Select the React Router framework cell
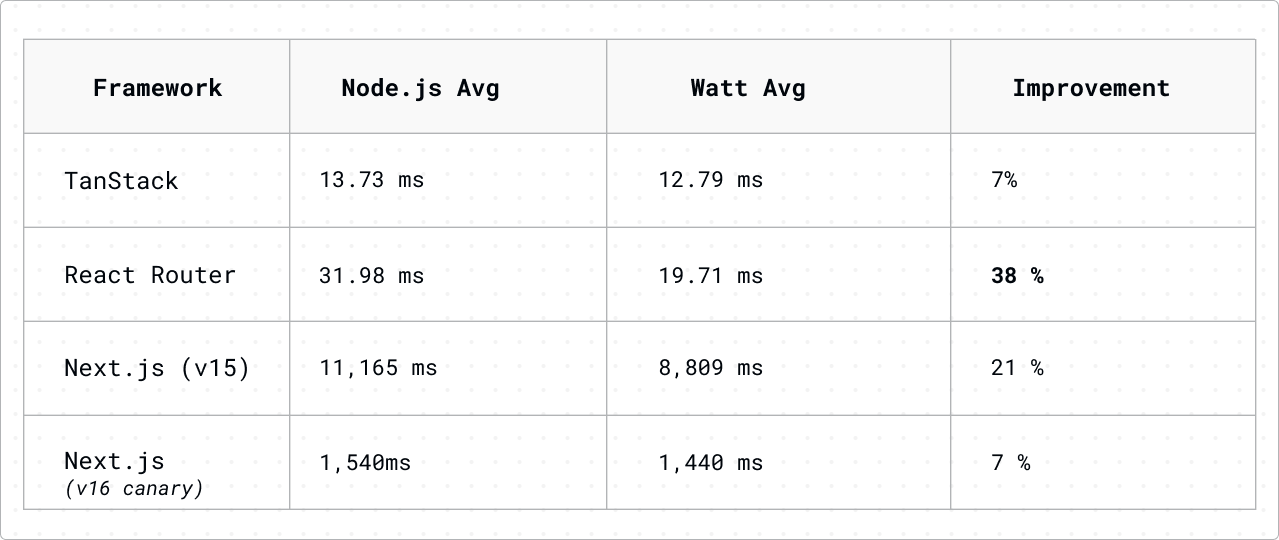This screenshot has width=1279, height=540. pos(150,275)
